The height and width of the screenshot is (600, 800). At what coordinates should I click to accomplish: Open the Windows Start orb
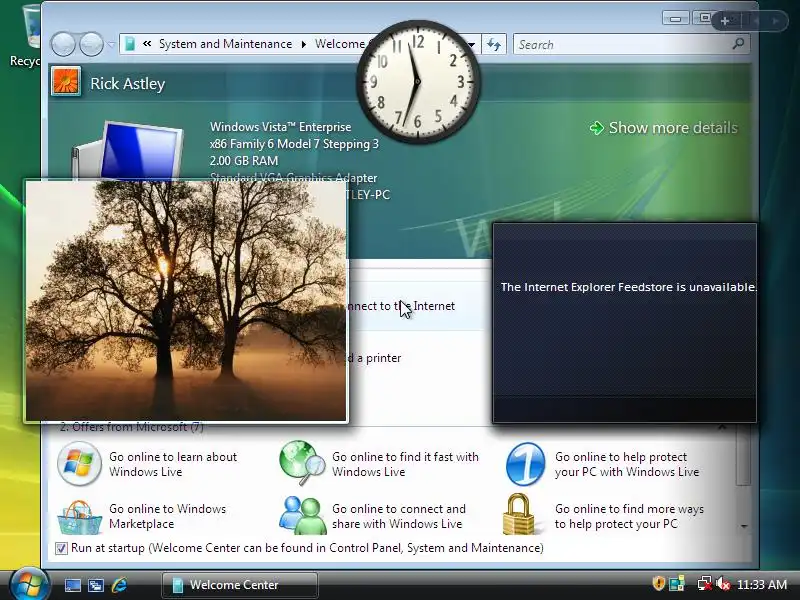click(29, 585)
